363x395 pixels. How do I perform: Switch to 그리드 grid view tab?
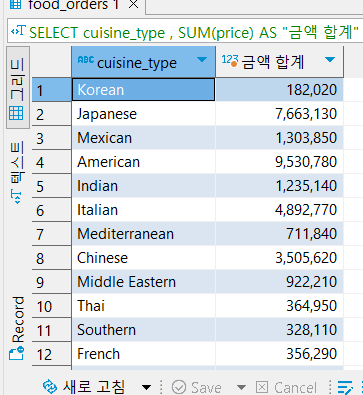pos(18,88)
